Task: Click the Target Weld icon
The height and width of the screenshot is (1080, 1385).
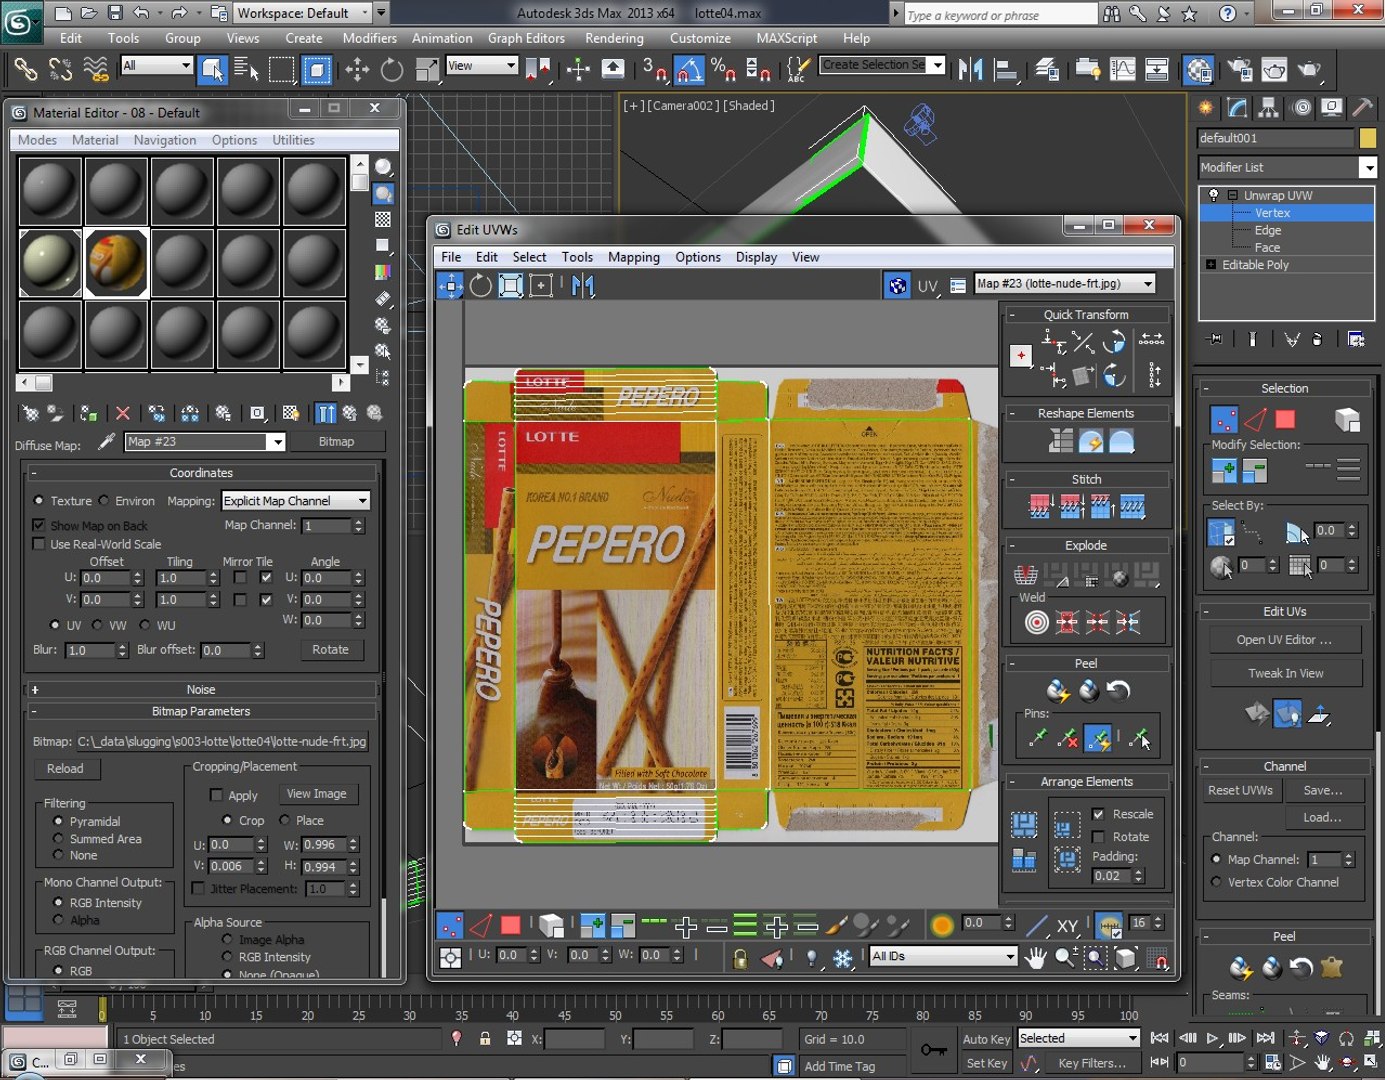Action: tap(1037, 623)
